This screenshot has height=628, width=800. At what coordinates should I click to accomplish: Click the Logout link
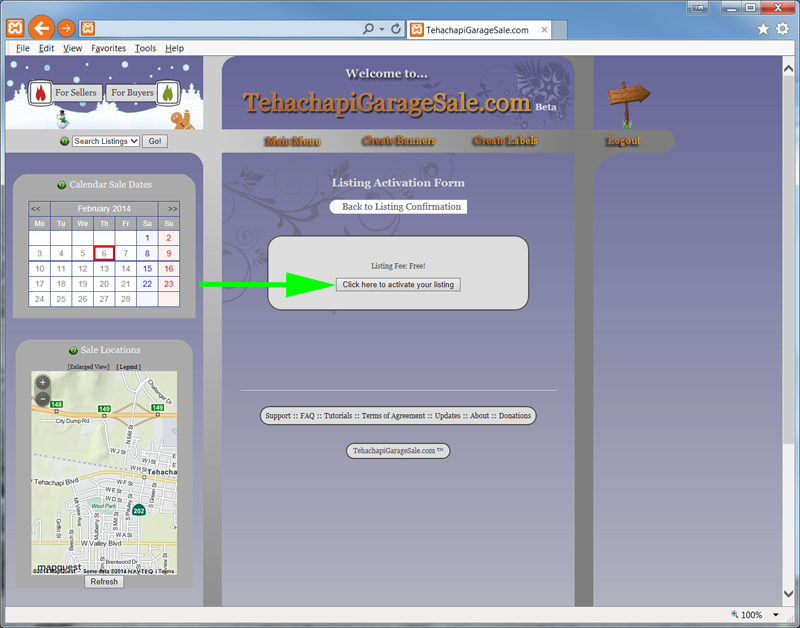coord(623,141)
